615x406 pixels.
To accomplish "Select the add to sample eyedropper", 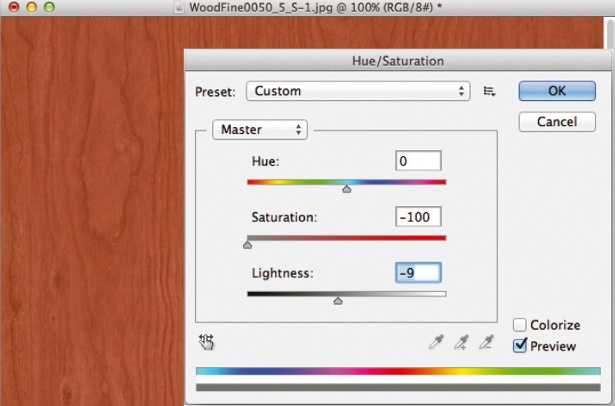I will tap(462, 342).
